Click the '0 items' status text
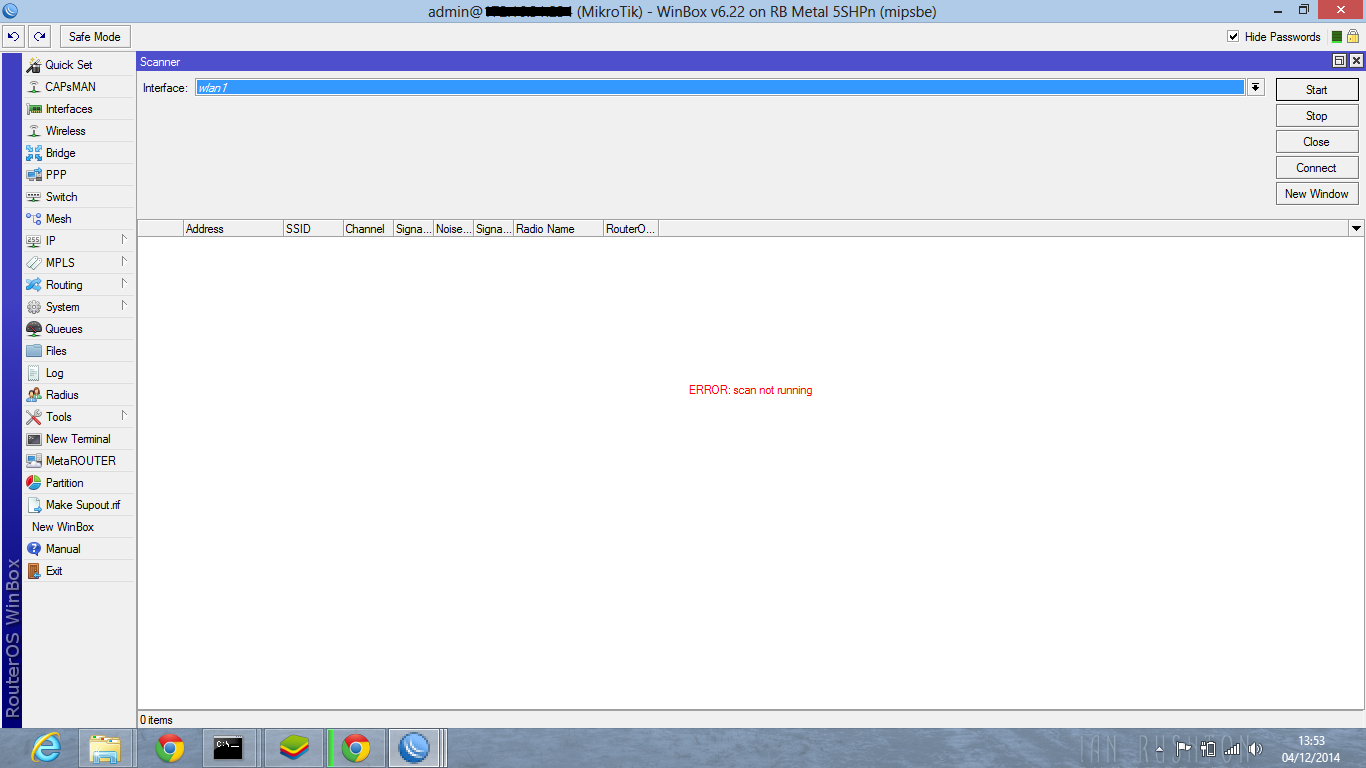Image resolution: width=1366 pixels, height=768 pixels. click(156, 720)
